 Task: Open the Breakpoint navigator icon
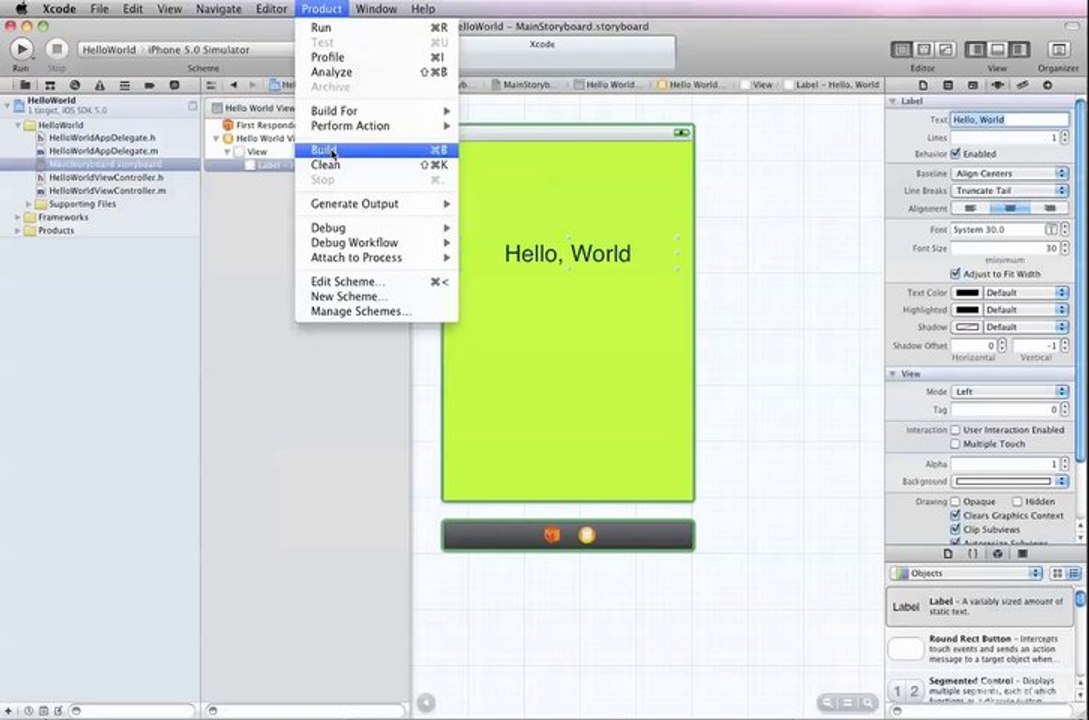coord(149,85)
